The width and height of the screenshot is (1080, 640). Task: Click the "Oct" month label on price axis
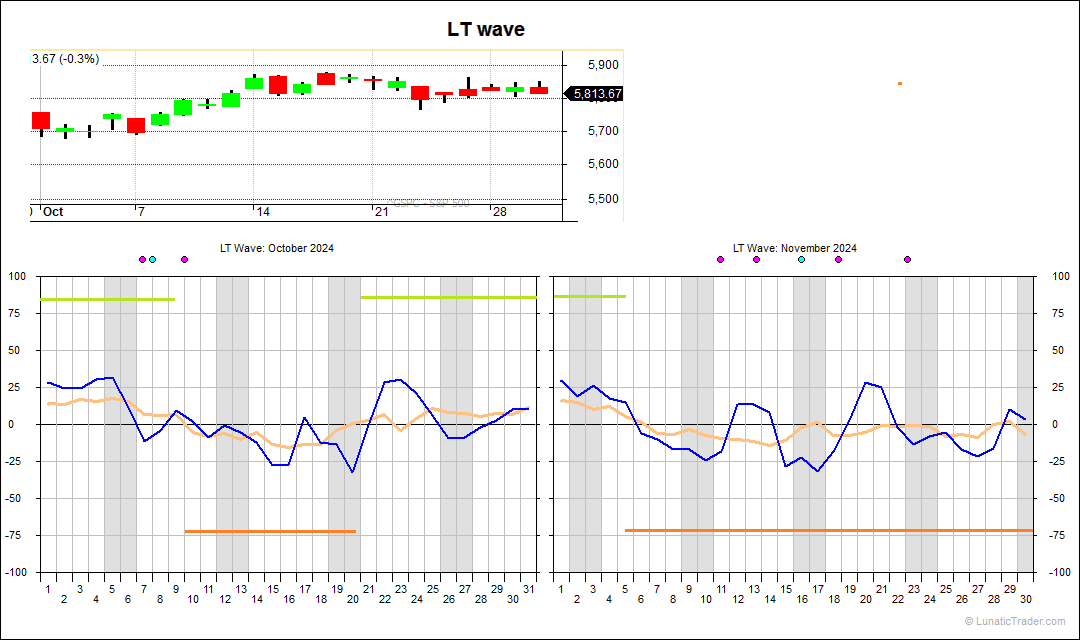53,212
